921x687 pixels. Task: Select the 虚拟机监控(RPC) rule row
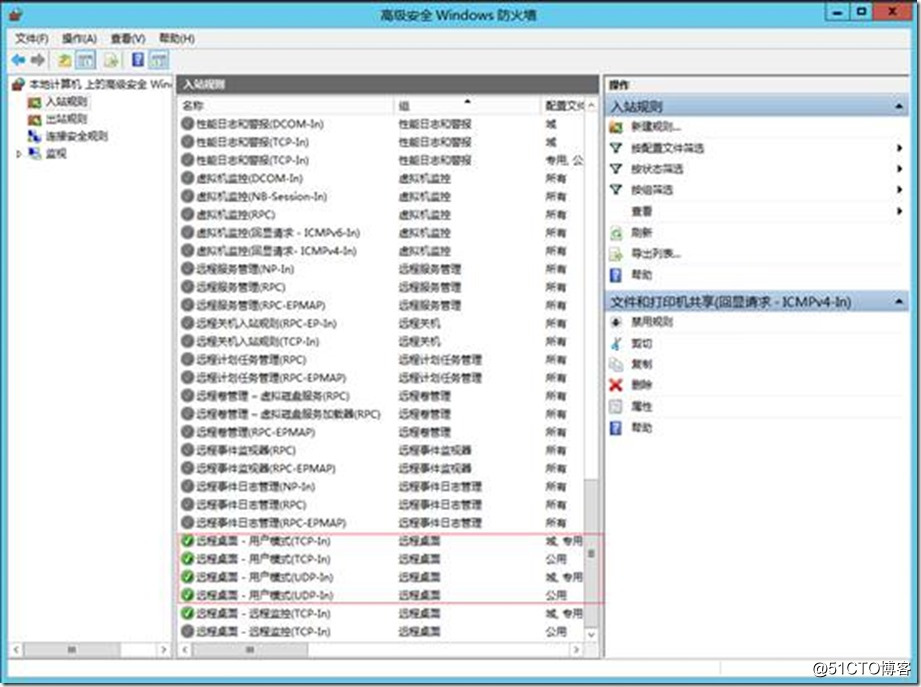pos(381,214)
